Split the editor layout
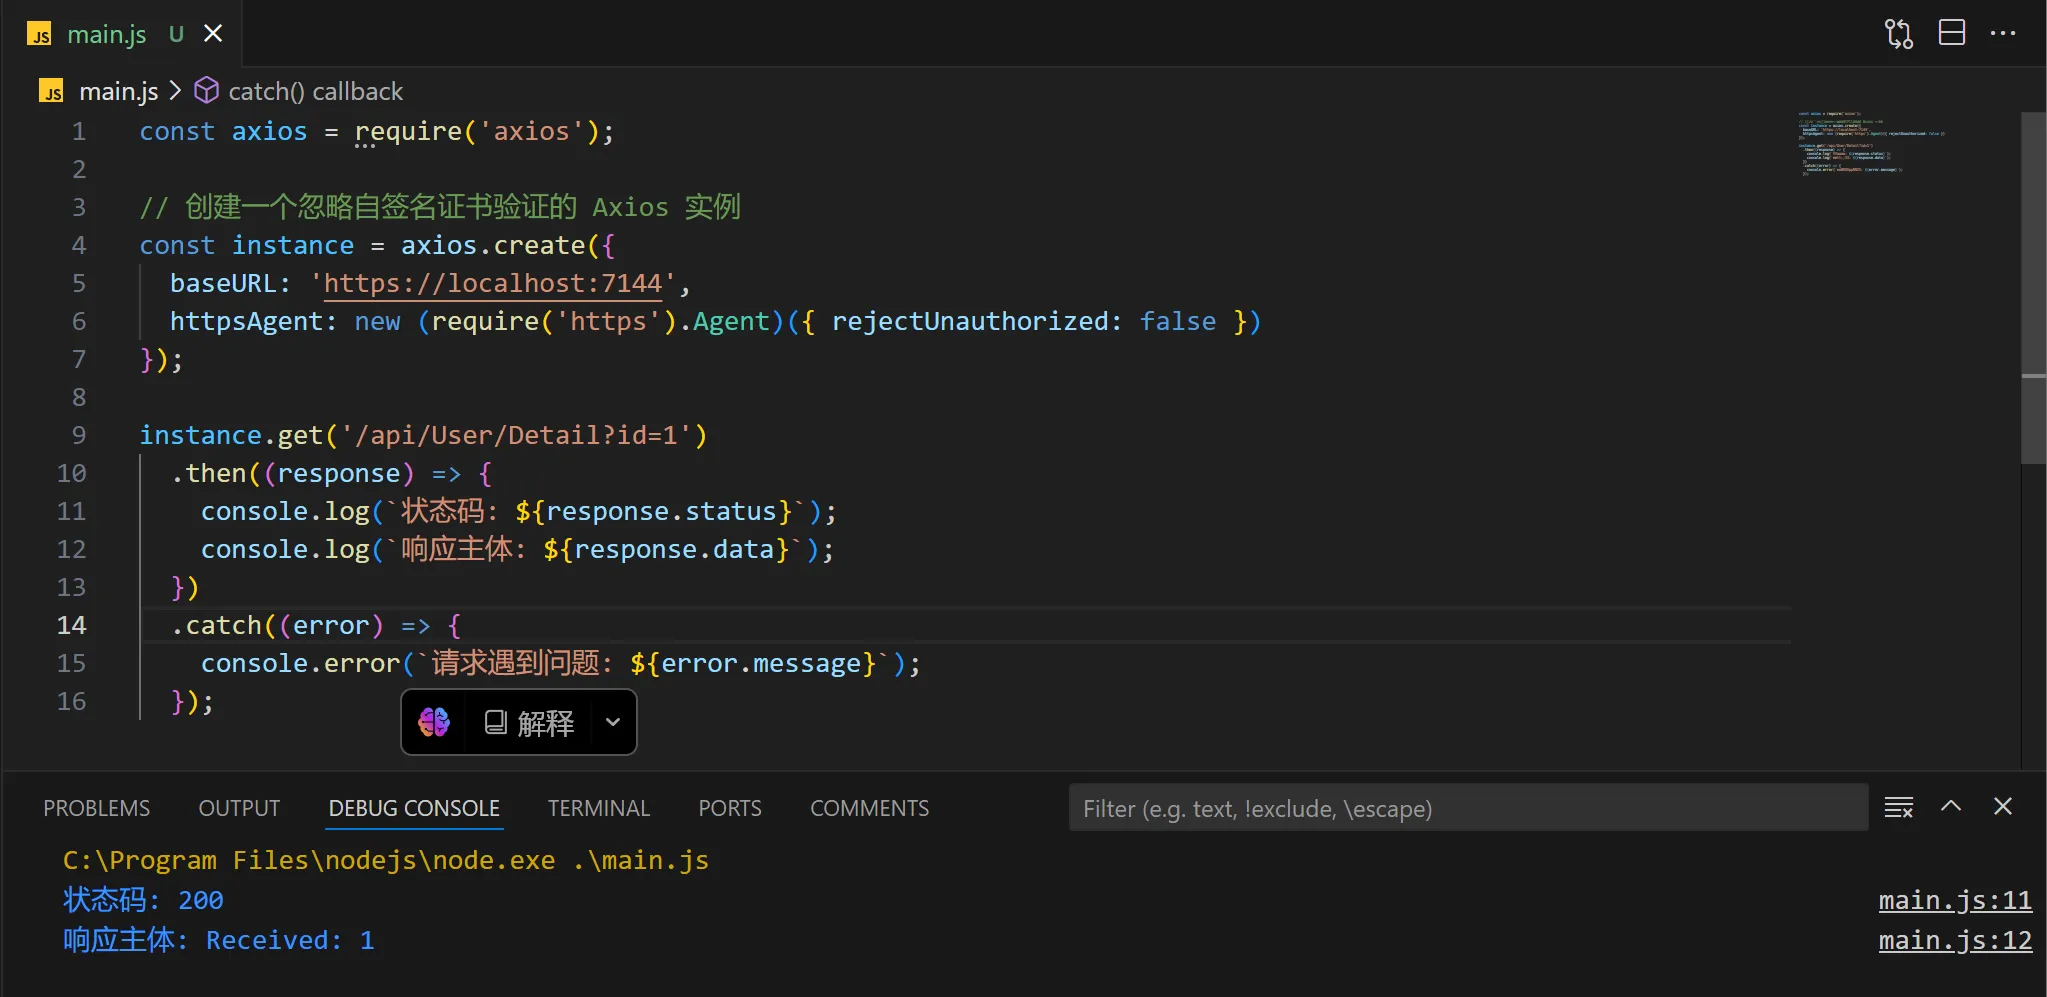 tap(1951, 33)
